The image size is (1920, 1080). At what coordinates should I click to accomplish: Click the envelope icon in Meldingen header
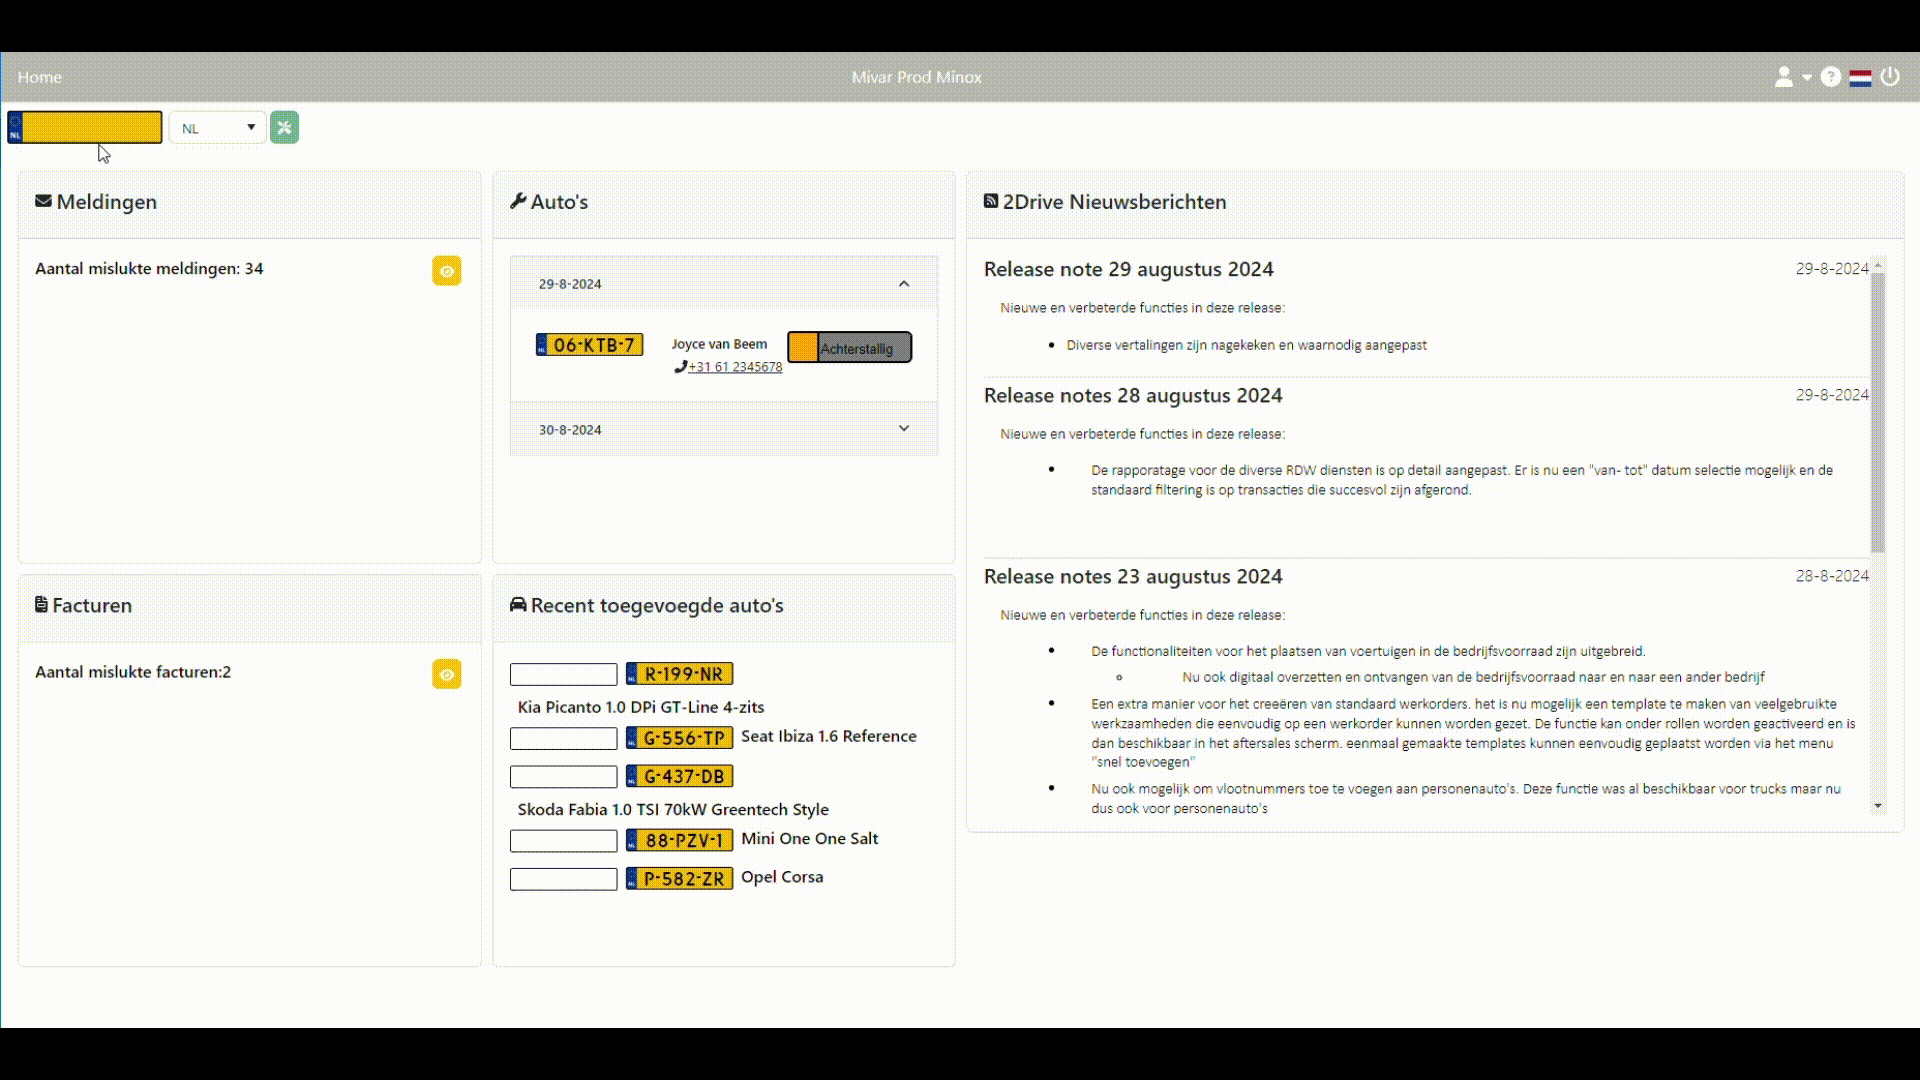coord(43,201)
